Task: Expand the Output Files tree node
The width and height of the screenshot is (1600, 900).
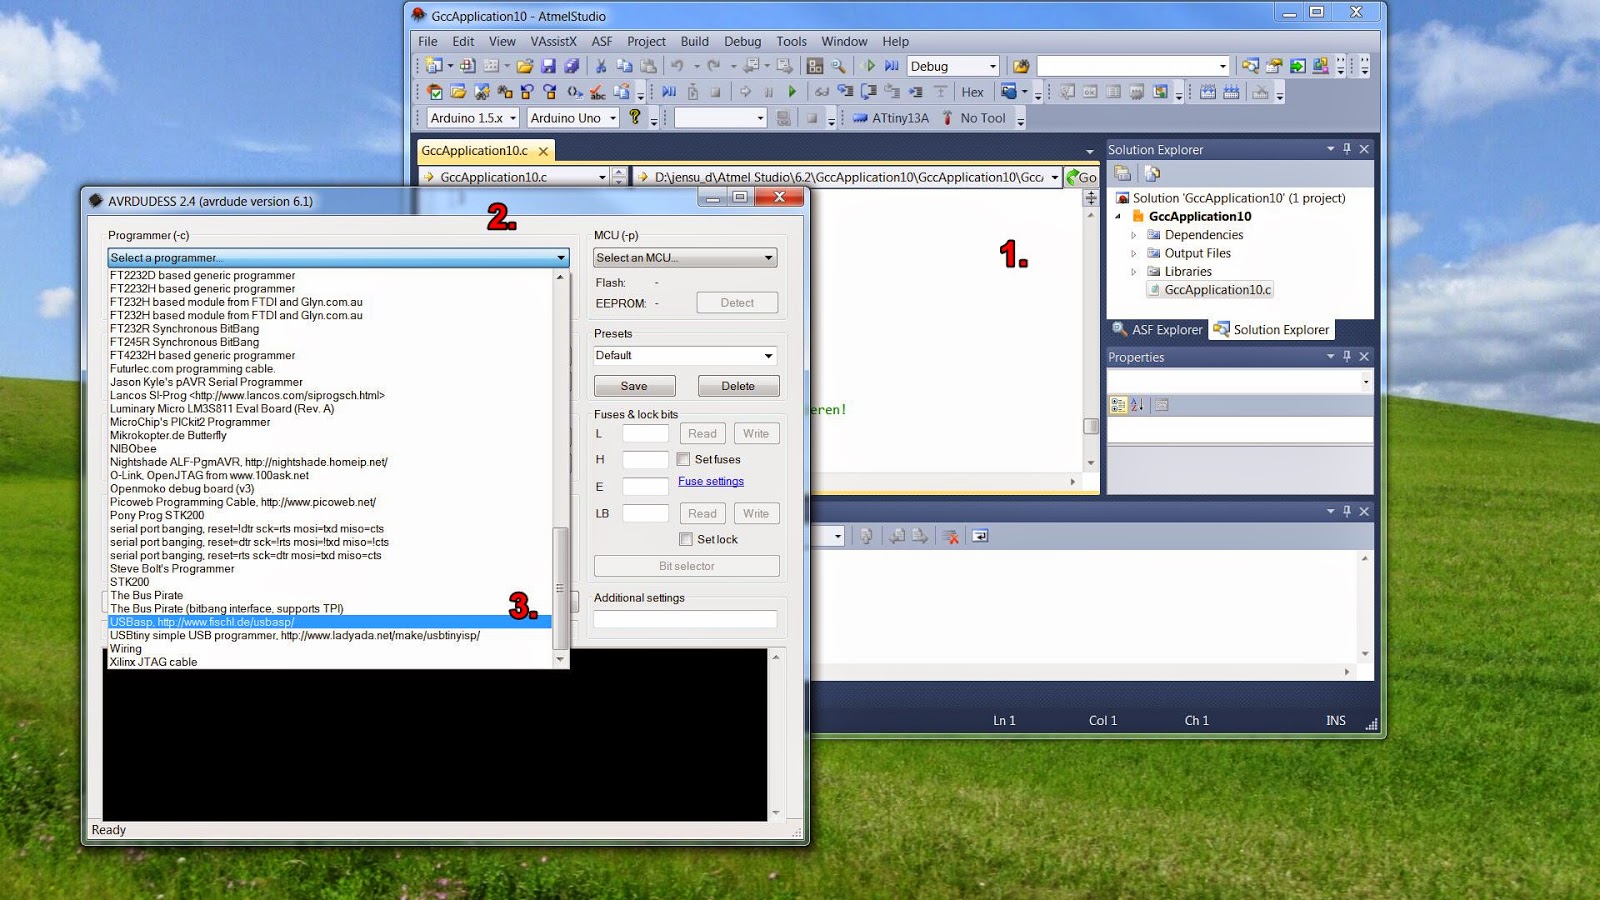Action: coord(1134,253)
